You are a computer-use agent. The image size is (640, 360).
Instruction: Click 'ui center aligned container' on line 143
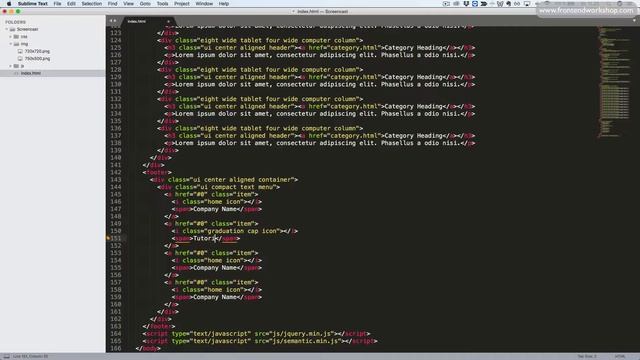click(242, 180)
